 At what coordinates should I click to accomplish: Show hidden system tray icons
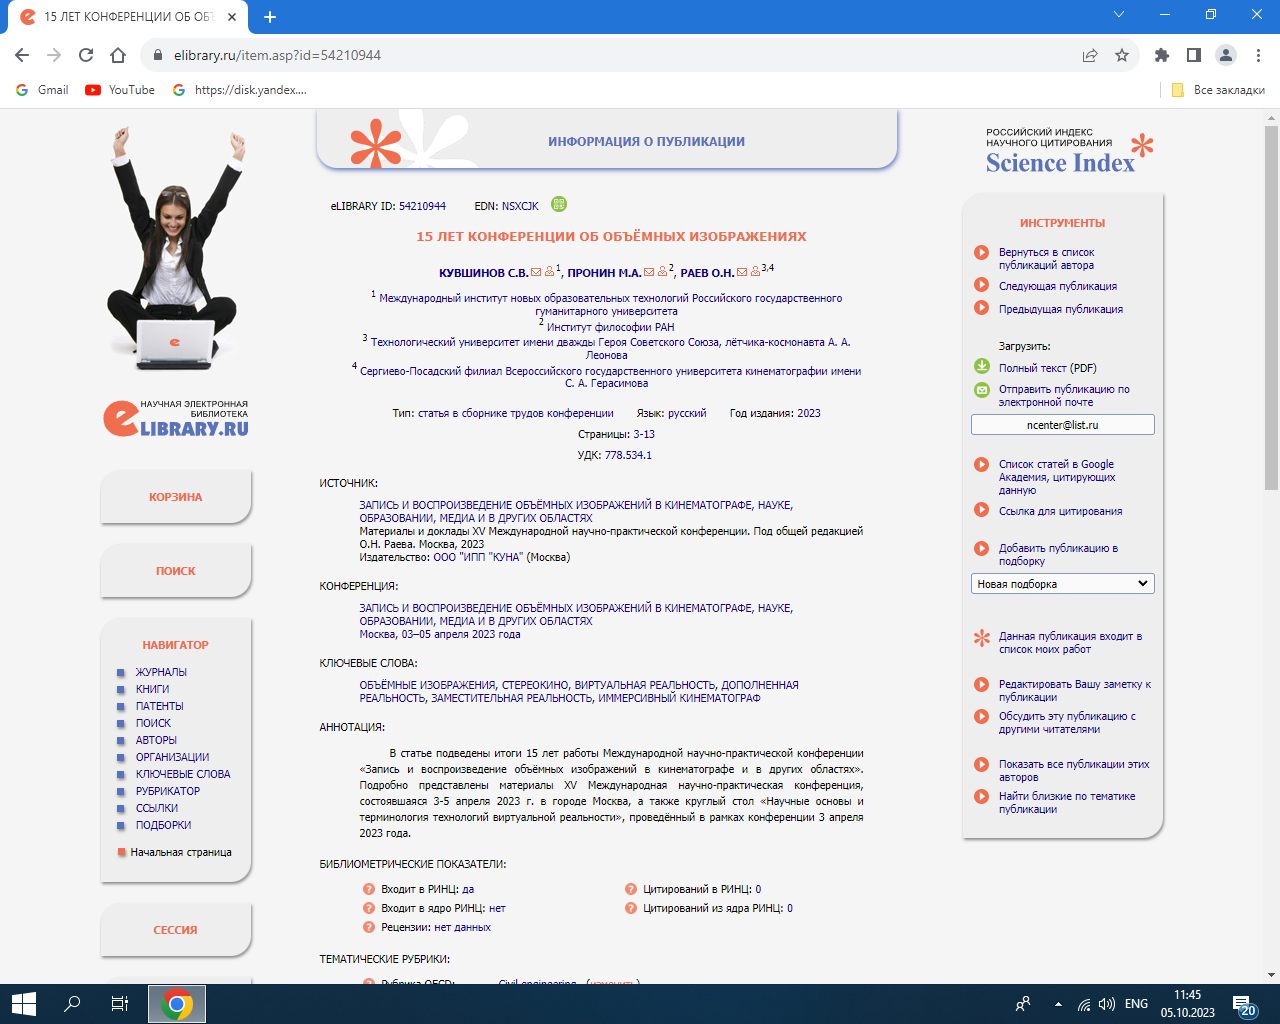[x=1058, y=1004]
